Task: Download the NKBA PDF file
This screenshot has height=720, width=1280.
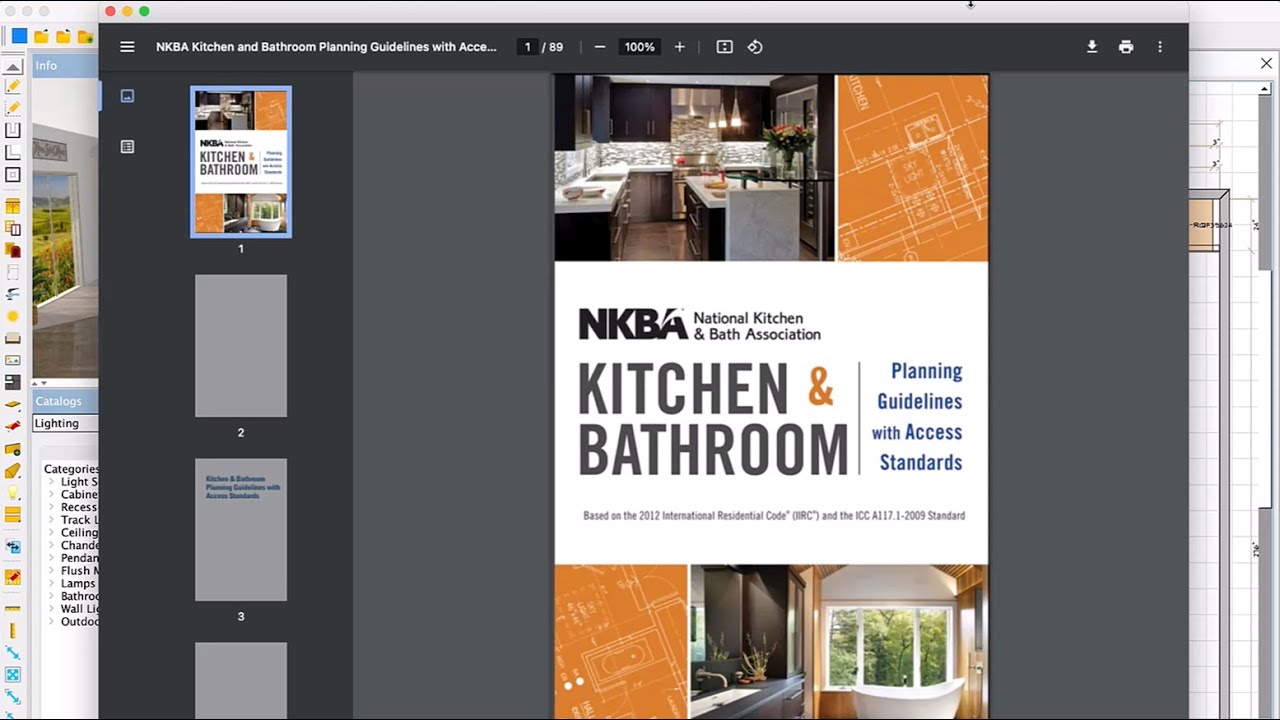Action: [1092, 47]
